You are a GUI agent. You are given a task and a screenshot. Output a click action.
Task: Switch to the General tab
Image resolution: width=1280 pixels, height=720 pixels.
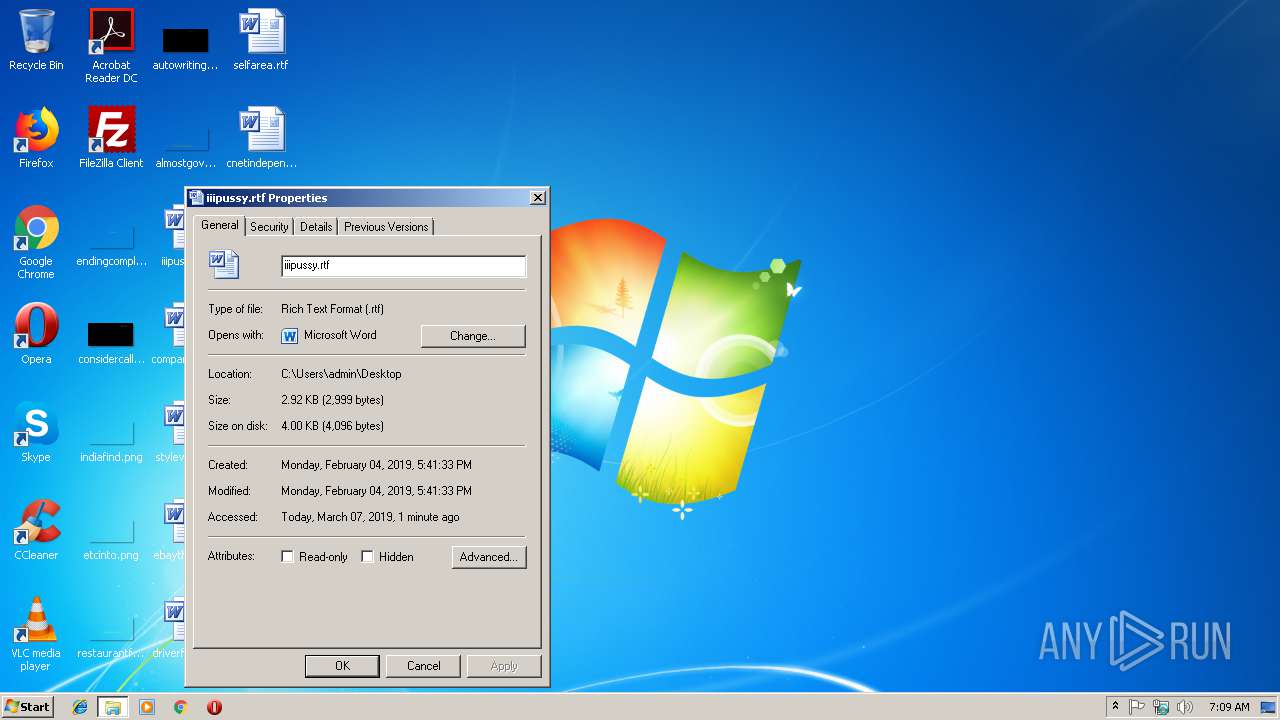click(219, 225)
